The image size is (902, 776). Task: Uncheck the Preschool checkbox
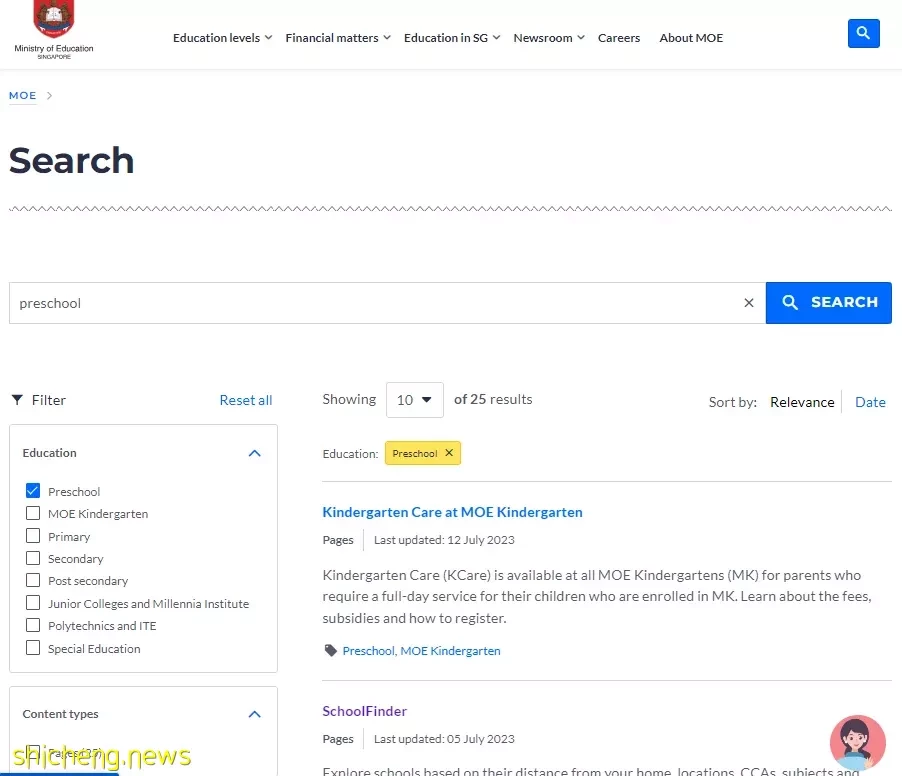(33, 491)
